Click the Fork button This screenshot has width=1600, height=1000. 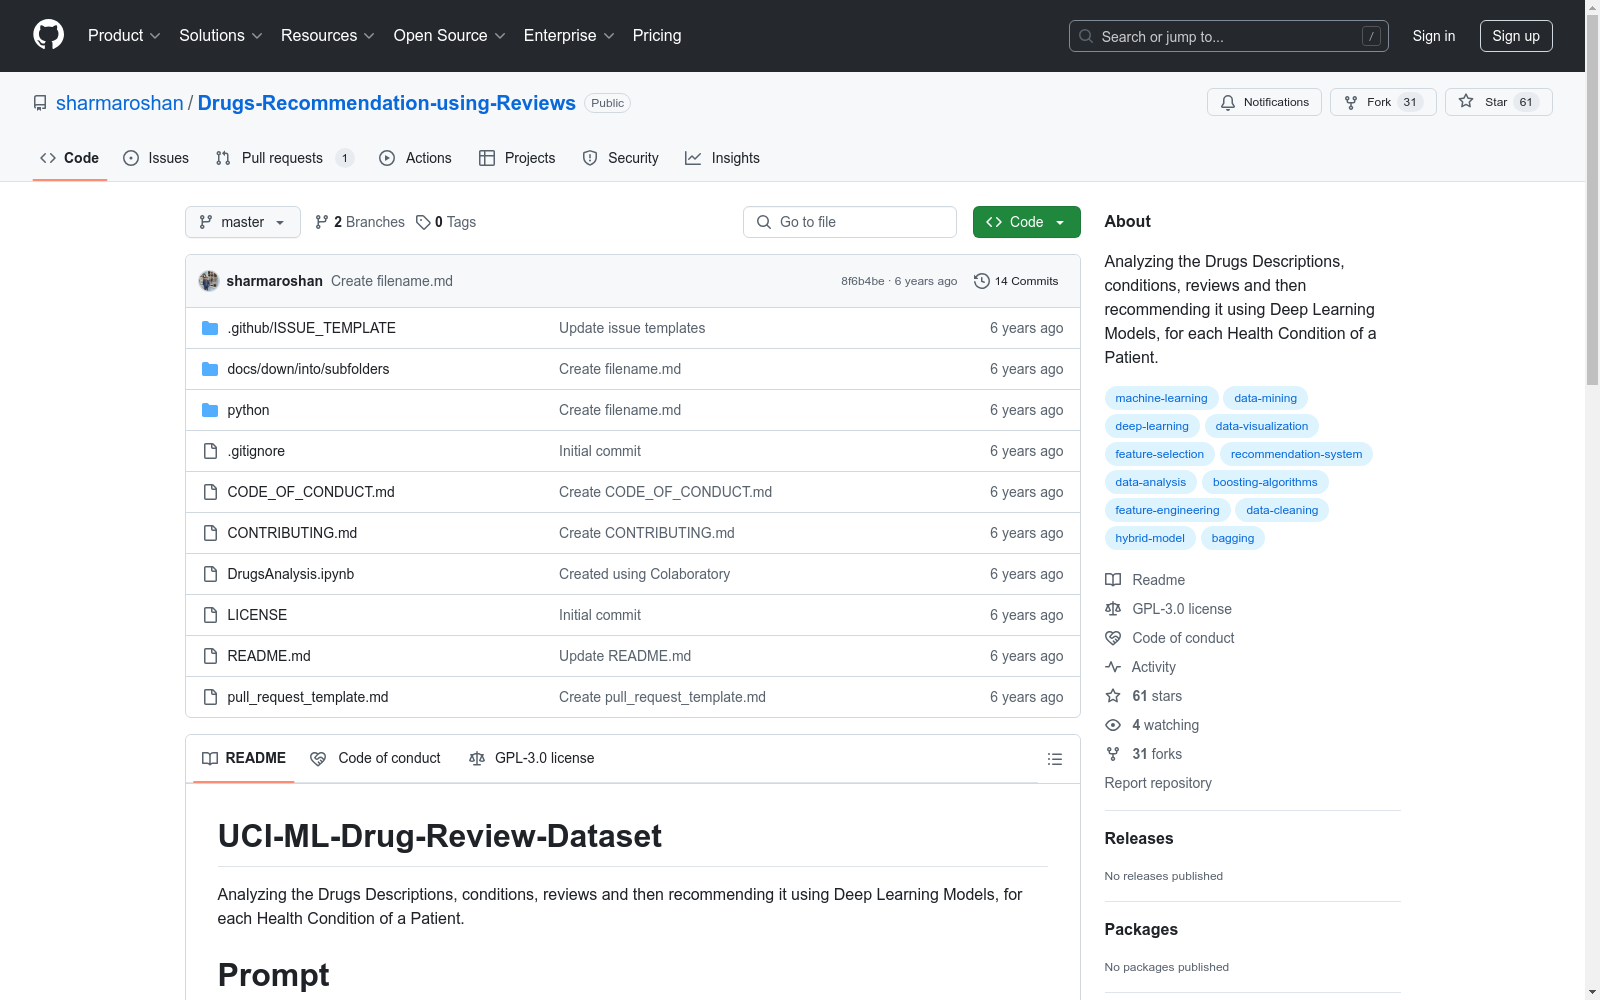coord(1383,102)
